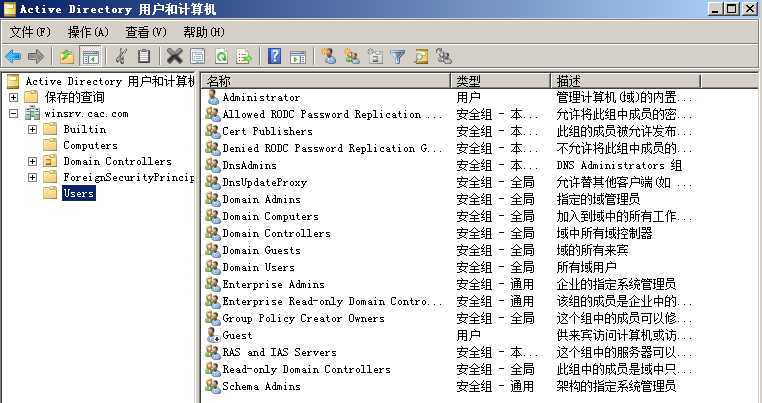This screenshot has width=762, height=403.
Task: Click the DnsAdmins group icon
Action: (x=213, y=165)
